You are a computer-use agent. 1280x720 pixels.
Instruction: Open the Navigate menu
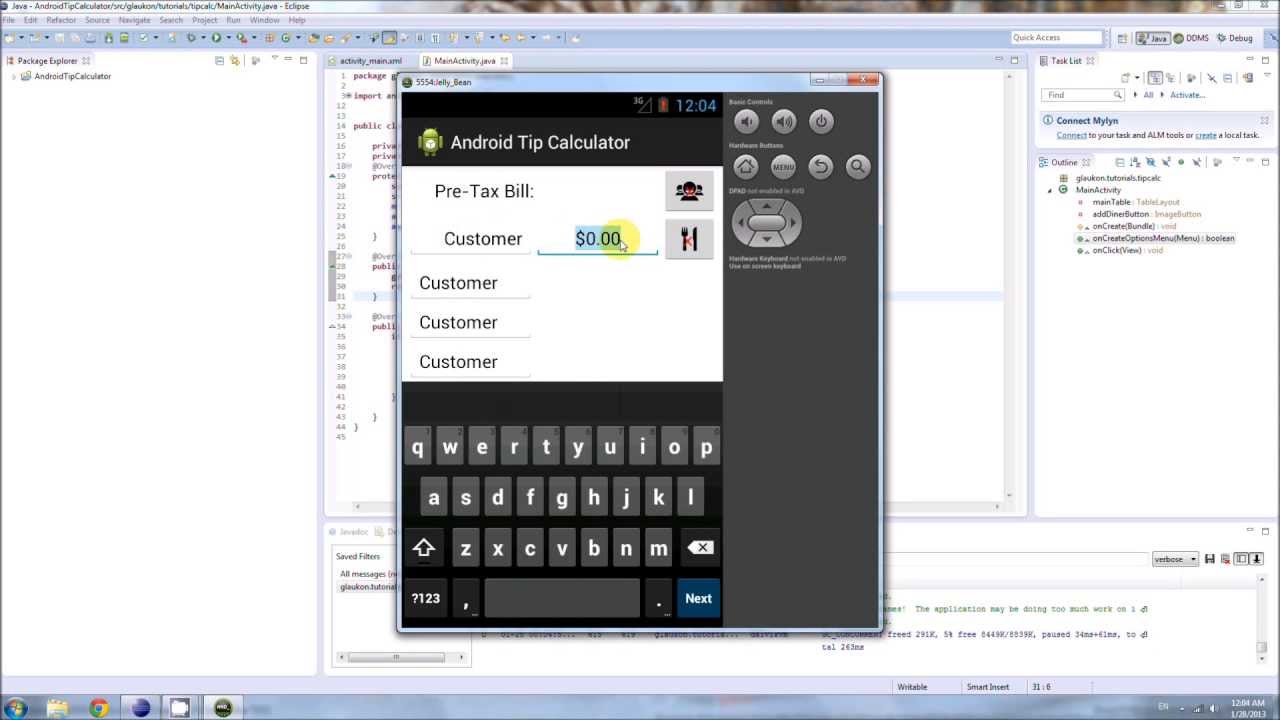point(134,20)
